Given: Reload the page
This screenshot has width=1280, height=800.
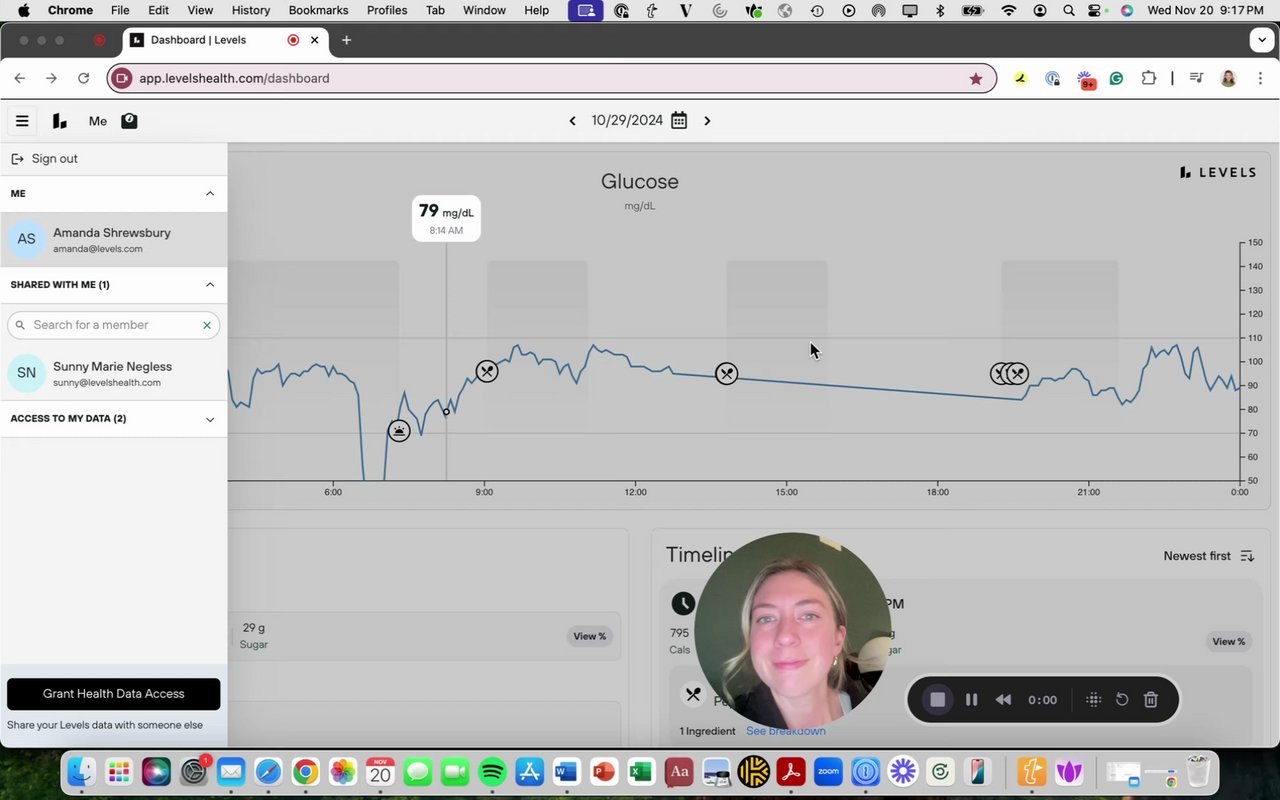Looking at the screenshot, I should [x=84, y=78].
